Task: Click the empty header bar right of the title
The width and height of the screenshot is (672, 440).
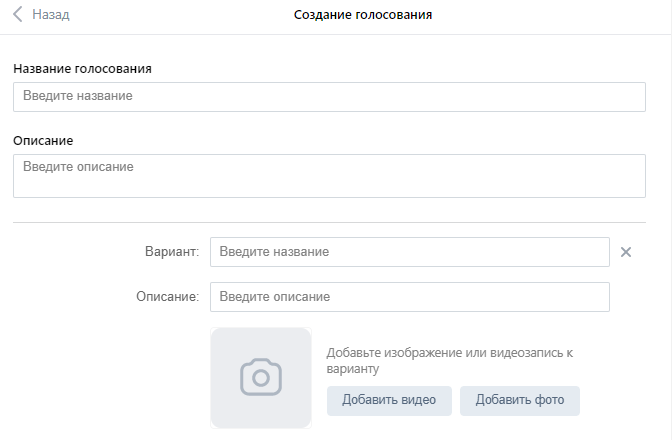Action: (549, 15)
